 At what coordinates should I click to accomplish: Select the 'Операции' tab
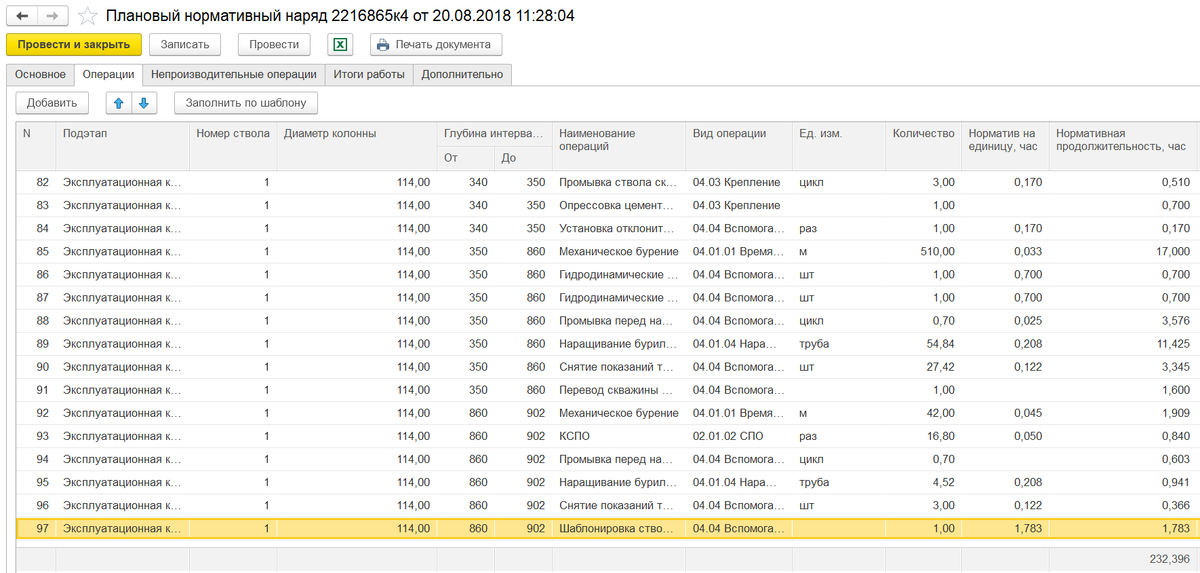tap(108, 74)
